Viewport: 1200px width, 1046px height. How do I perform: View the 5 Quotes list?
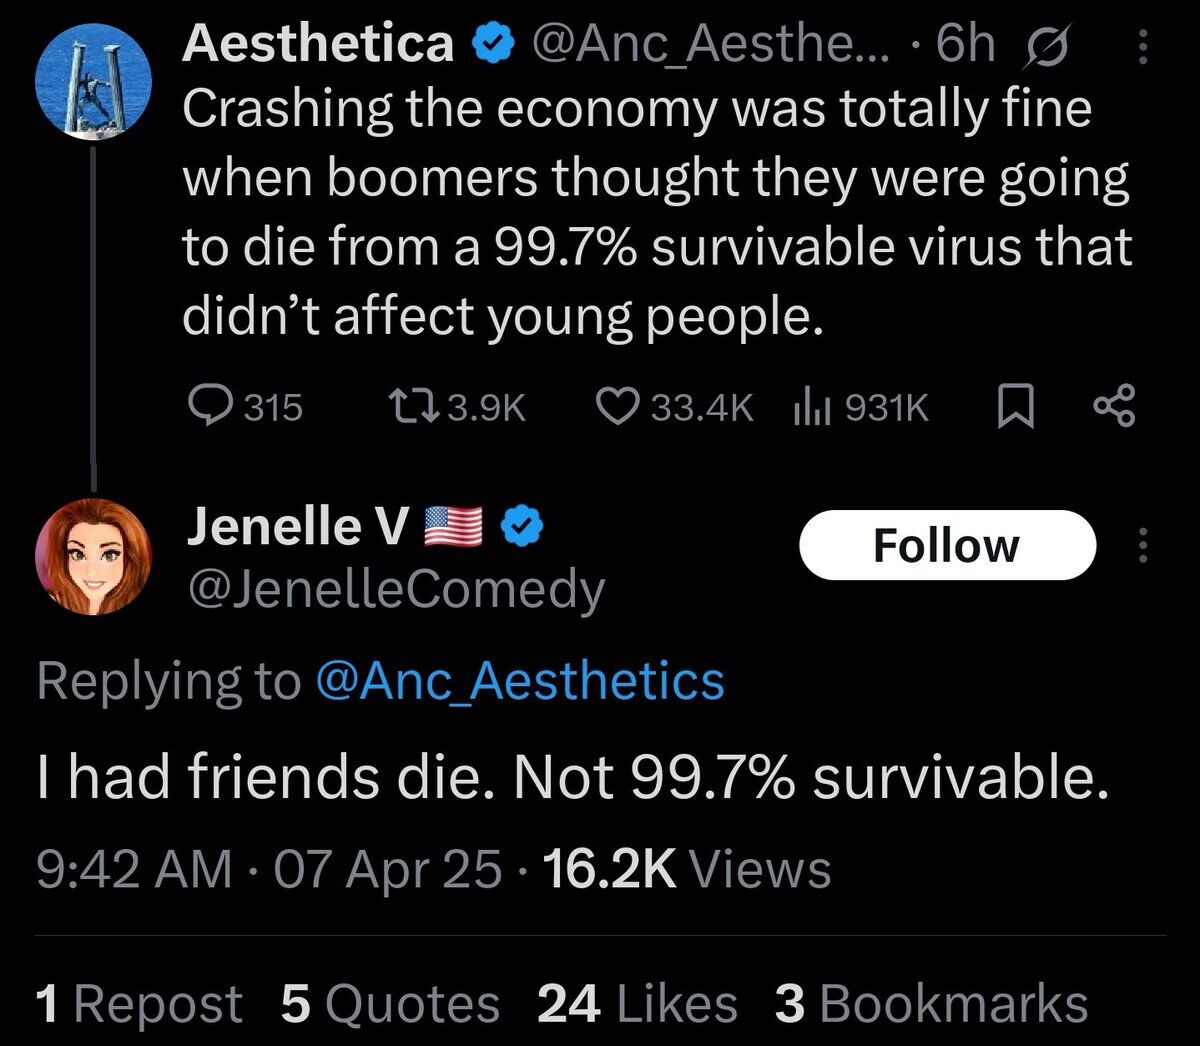tap(390, 1004)
